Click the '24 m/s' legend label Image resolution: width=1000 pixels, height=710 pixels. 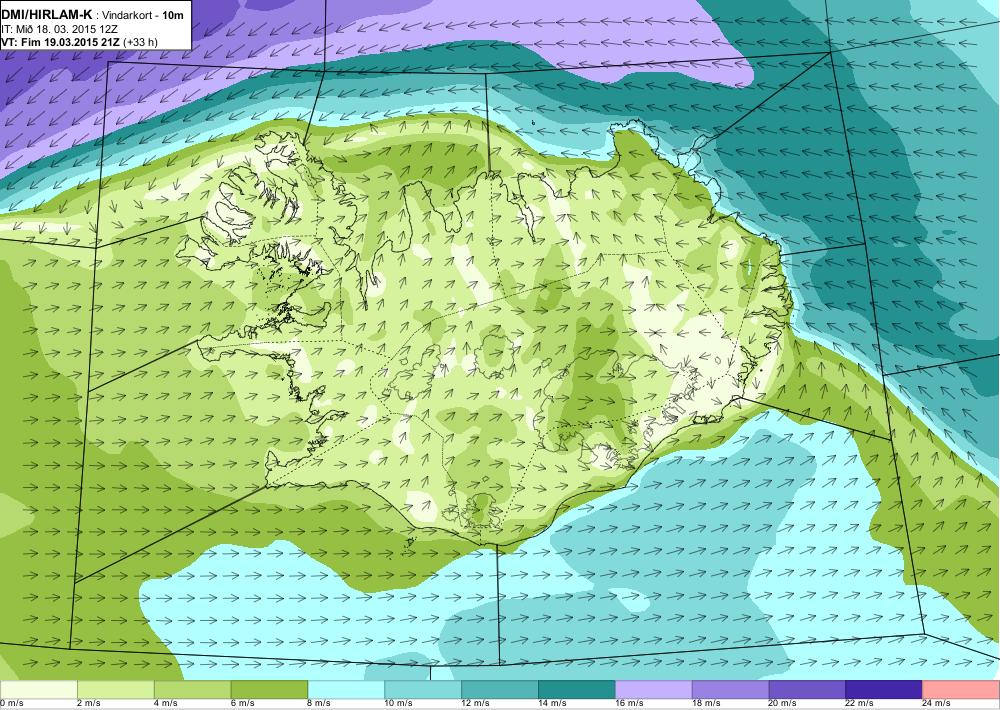click(x=936, y=704)
